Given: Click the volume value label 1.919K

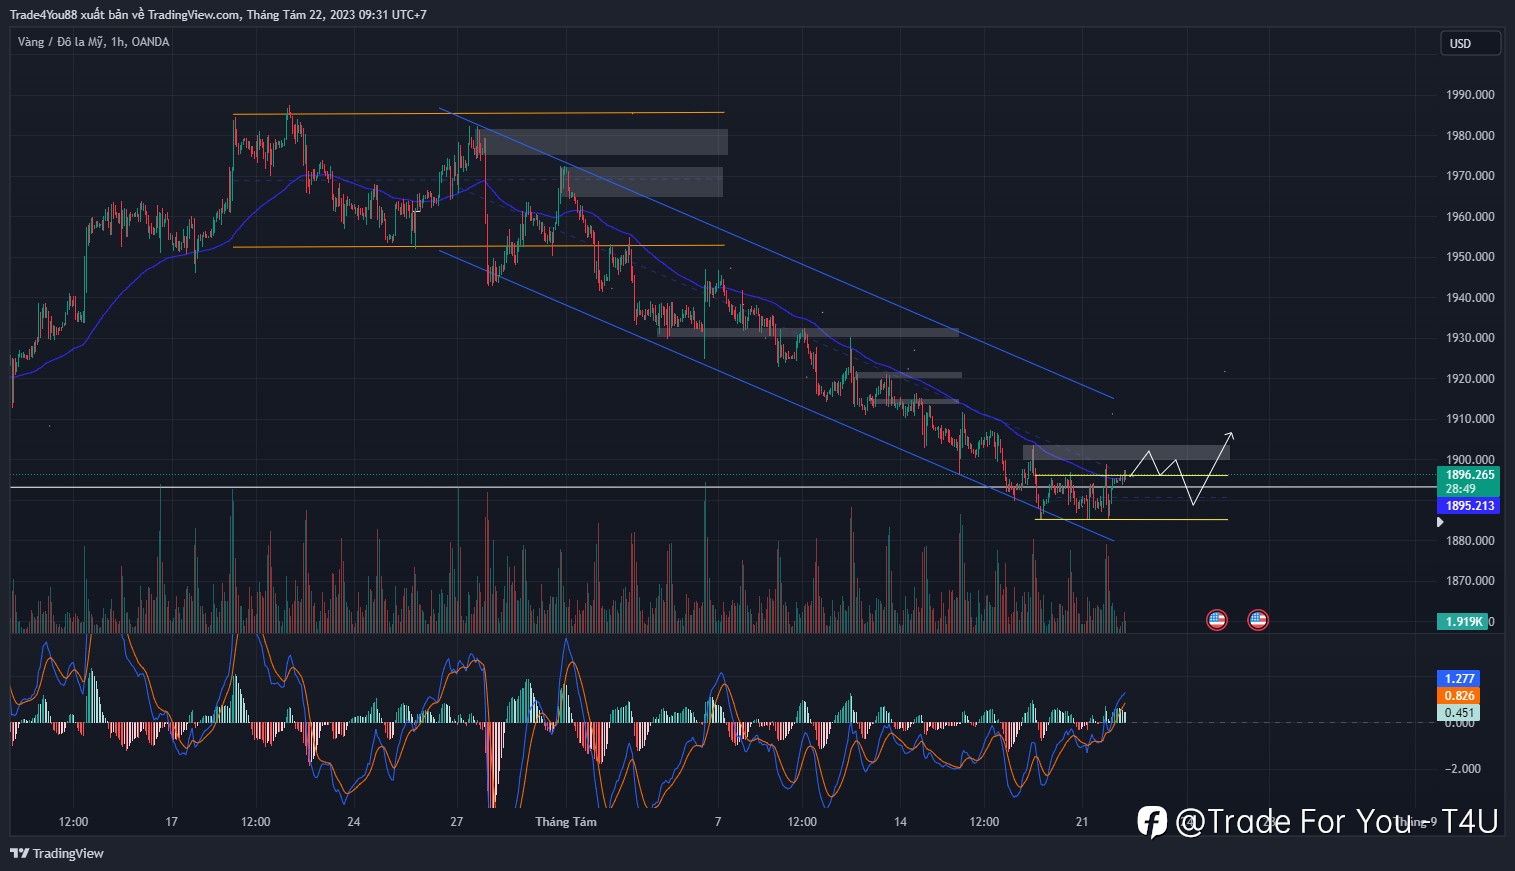Looking at the screenshot, I should 1463,621.
